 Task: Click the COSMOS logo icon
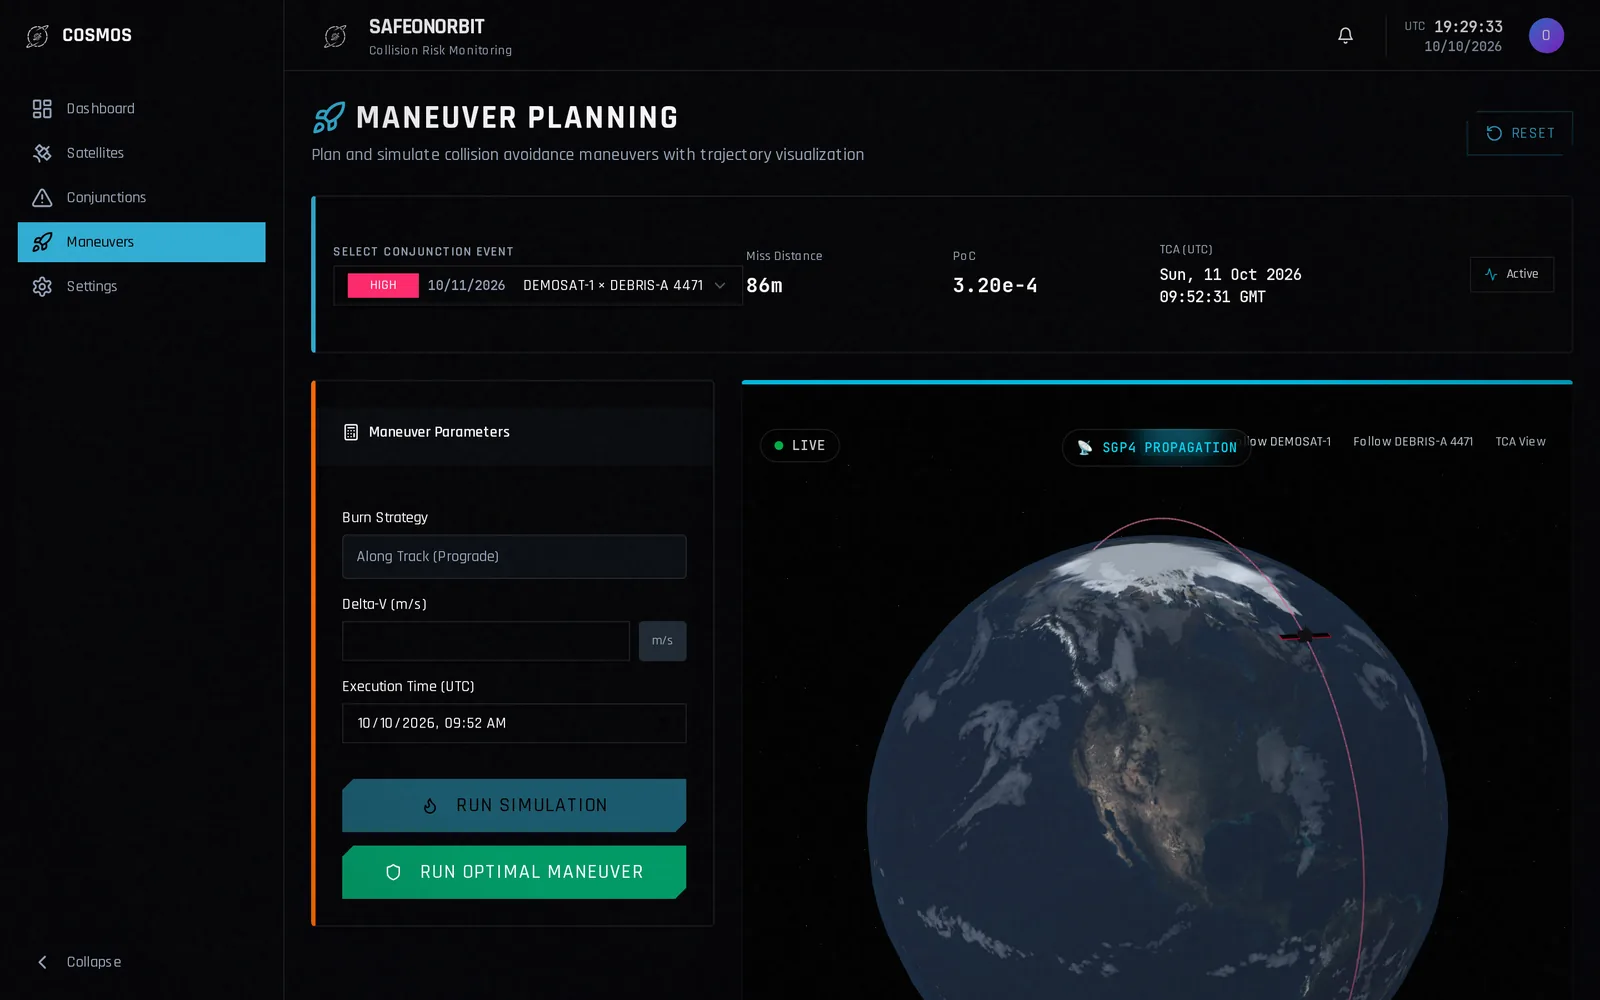tap(38, 36)
